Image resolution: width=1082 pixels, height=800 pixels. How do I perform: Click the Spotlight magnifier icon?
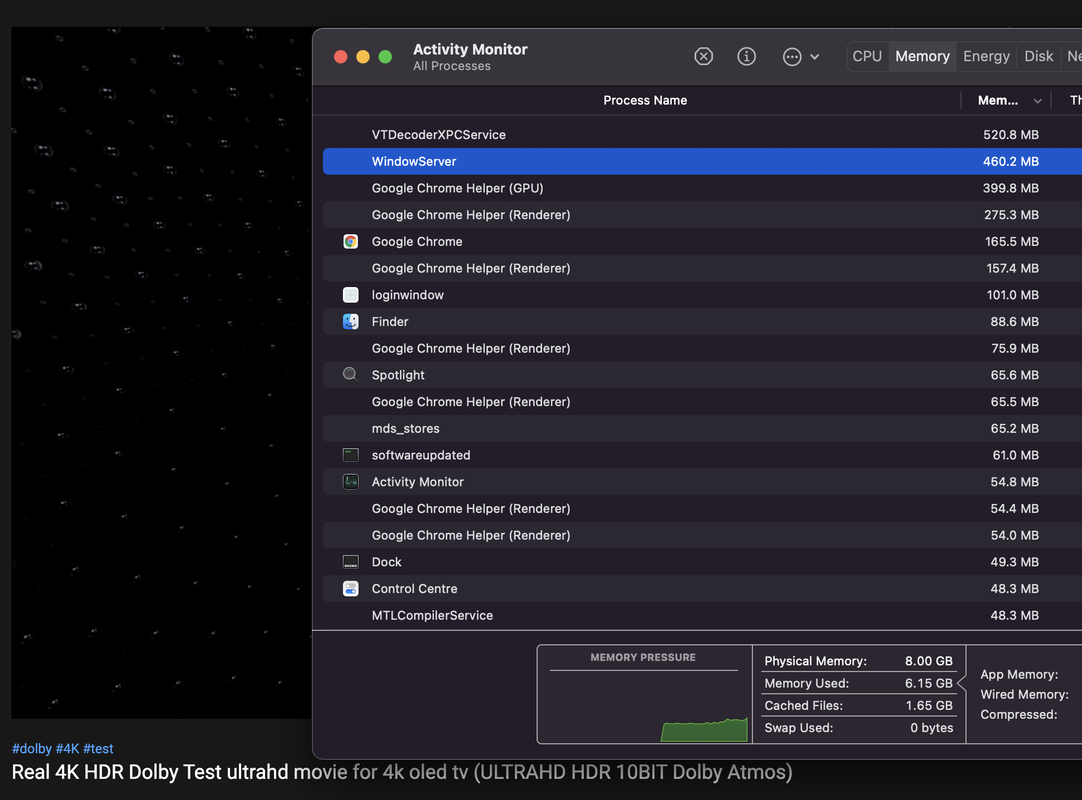(x=351, y=375)
